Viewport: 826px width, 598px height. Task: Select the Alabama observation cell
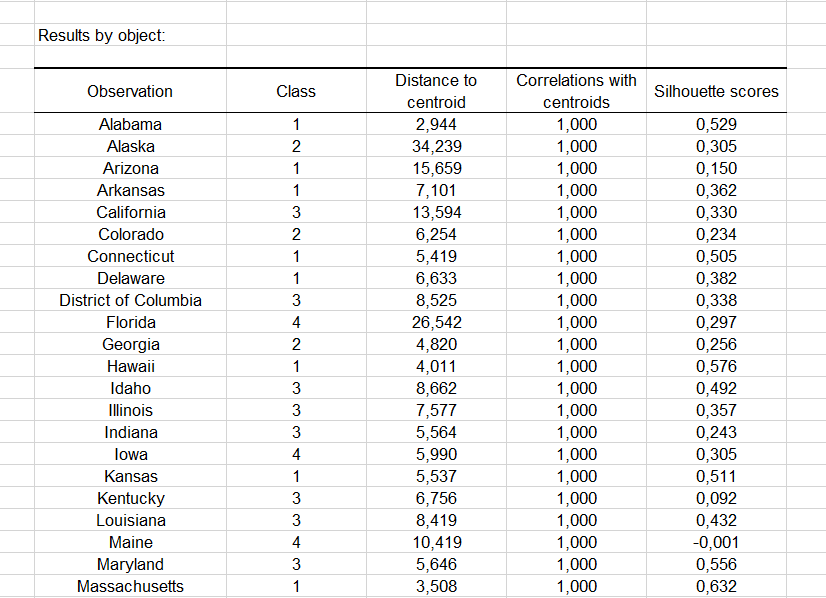point(130,125)
